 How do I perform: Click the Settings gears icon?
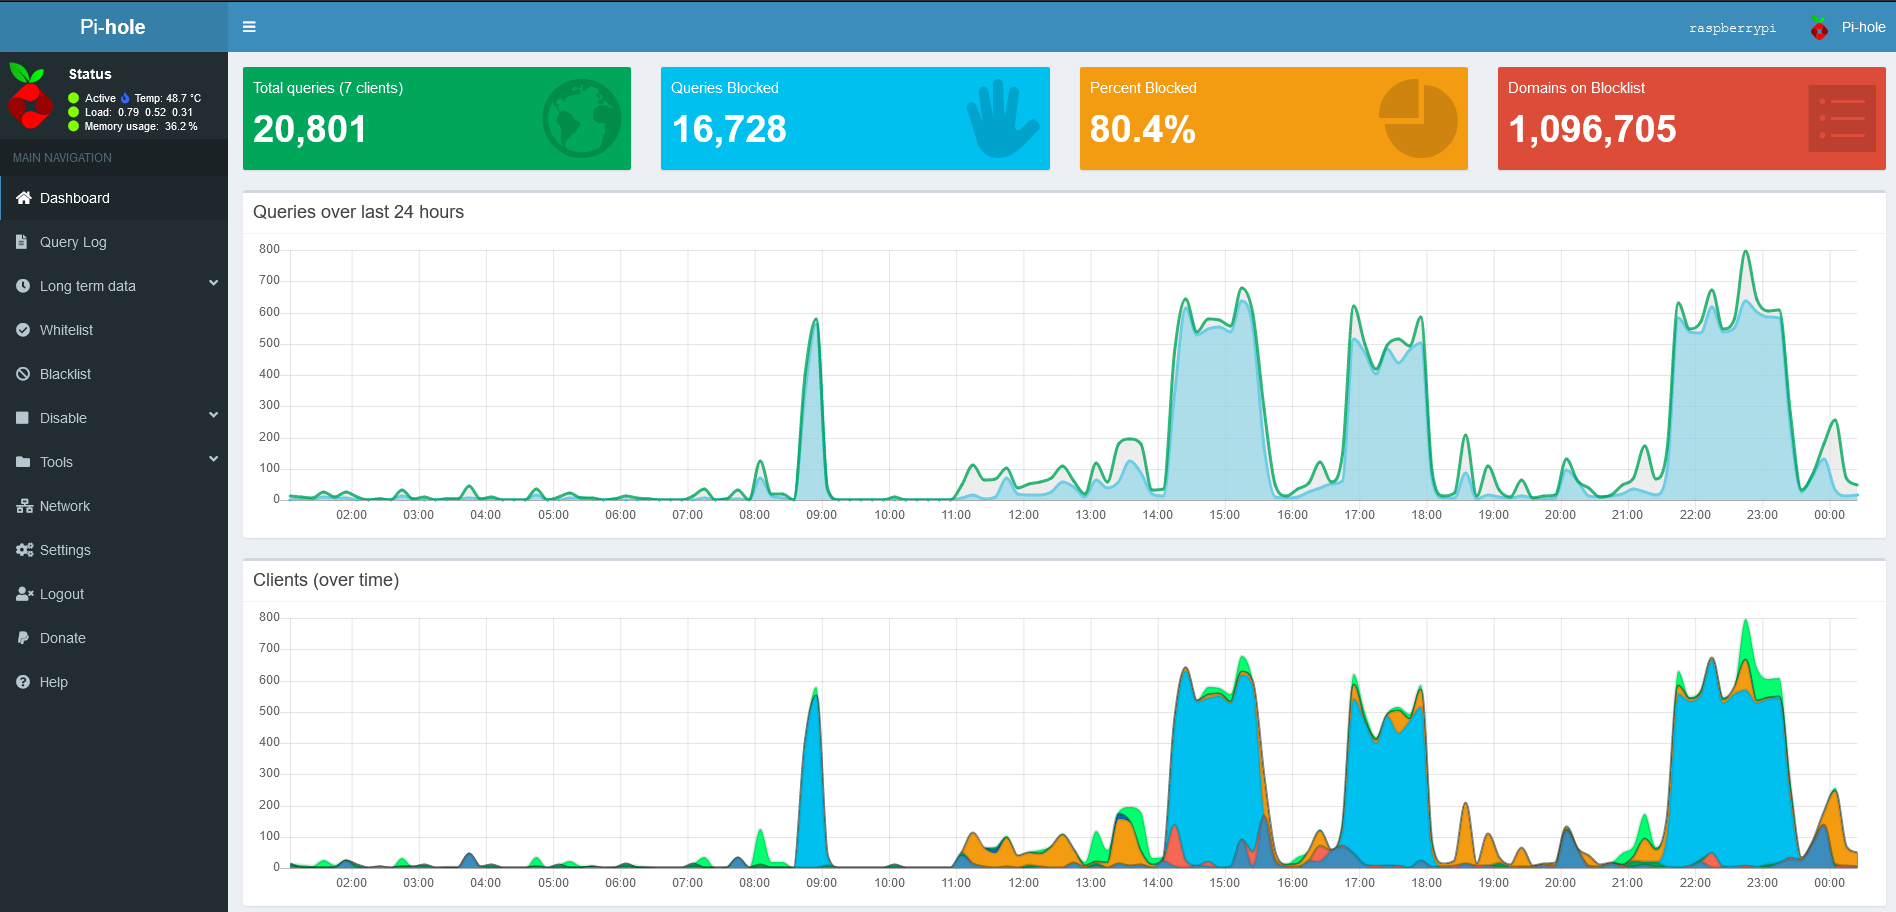[24, 550]
